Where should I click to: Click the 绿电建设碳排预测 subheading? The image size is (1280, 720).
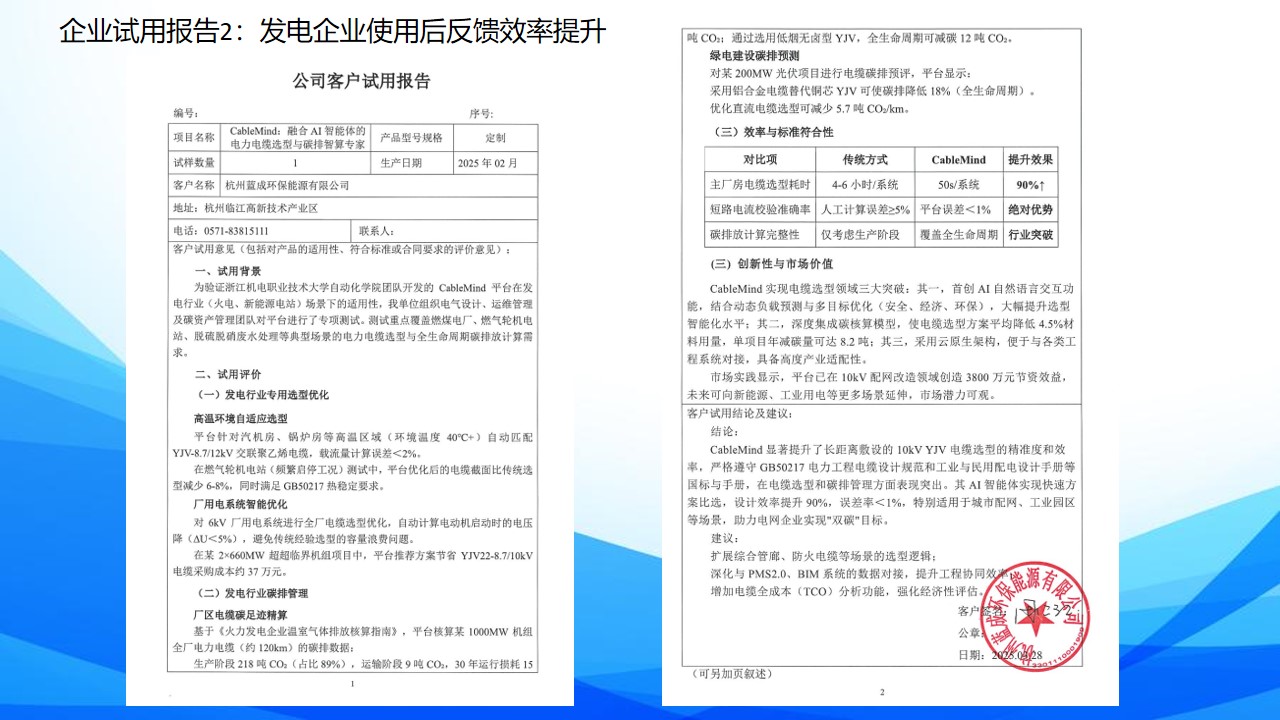pyautogui.click(x=757, y=55)
